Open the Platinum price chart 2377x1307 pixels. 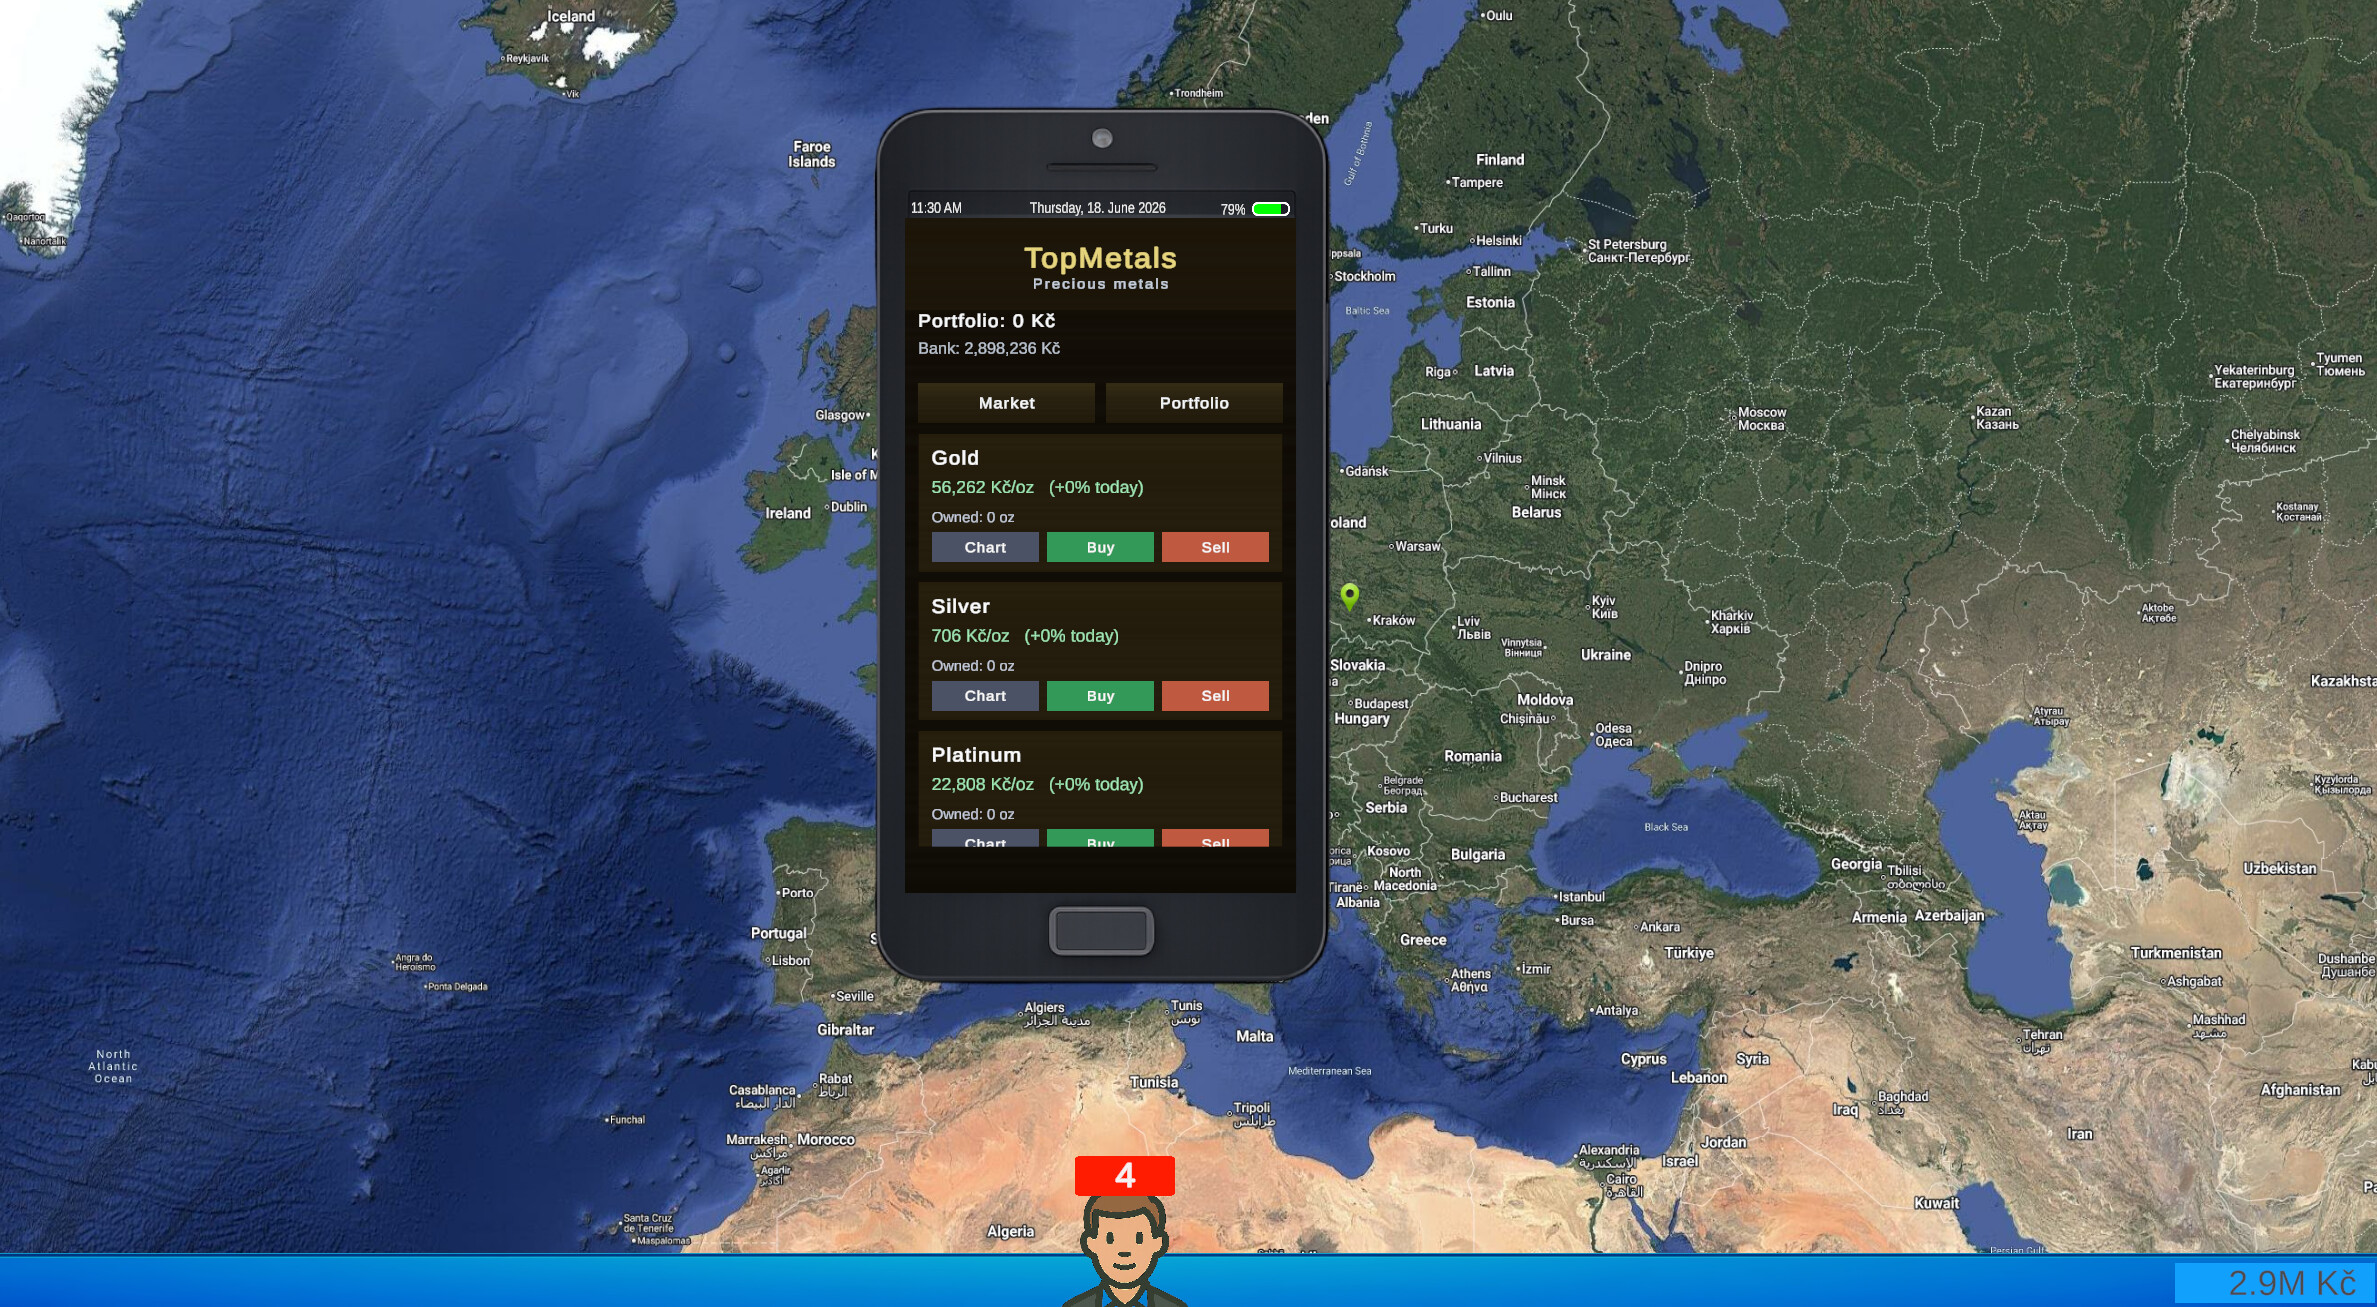(985, 838)
